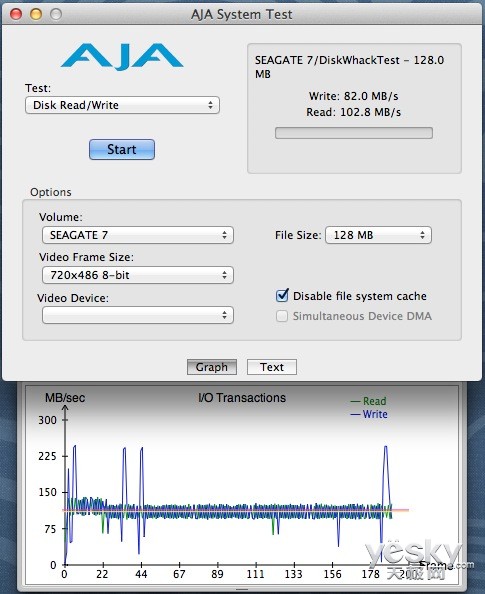Click the green Read legend entry
This screenshot has height=594, width=485.
tap(369, 401)
